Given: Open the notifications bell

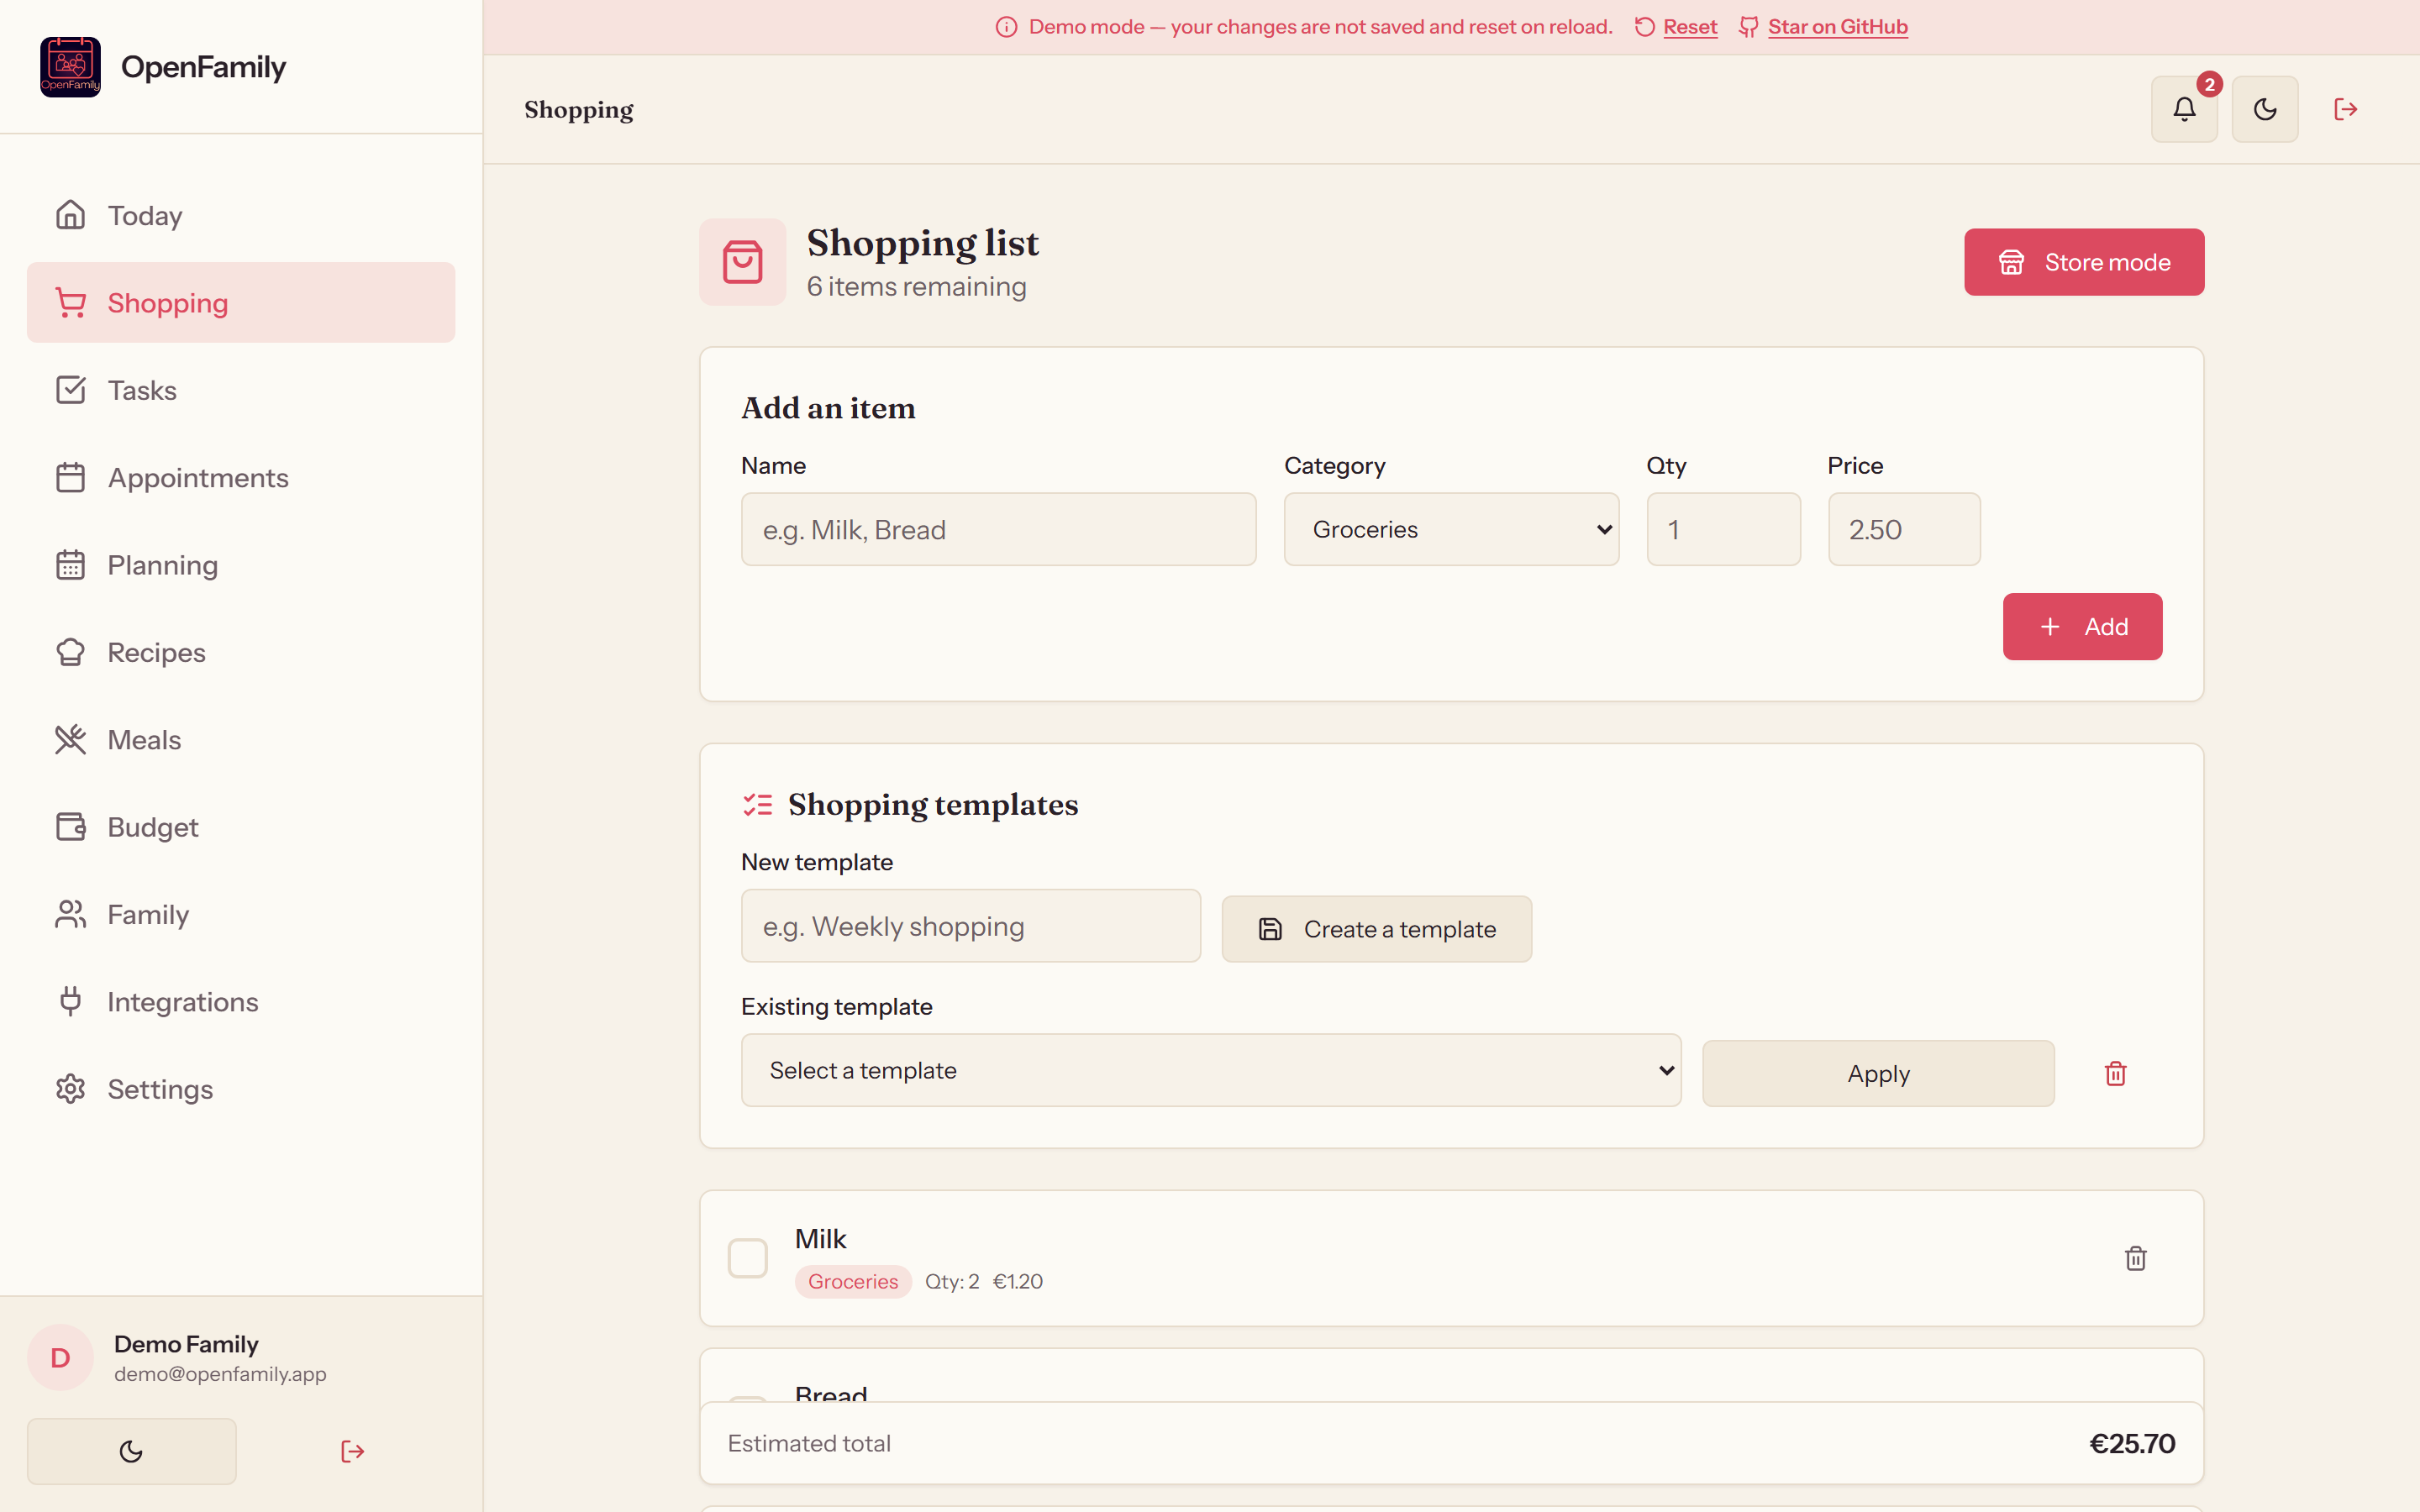Looking at the screenshot, I should (x=2184, y=109).
